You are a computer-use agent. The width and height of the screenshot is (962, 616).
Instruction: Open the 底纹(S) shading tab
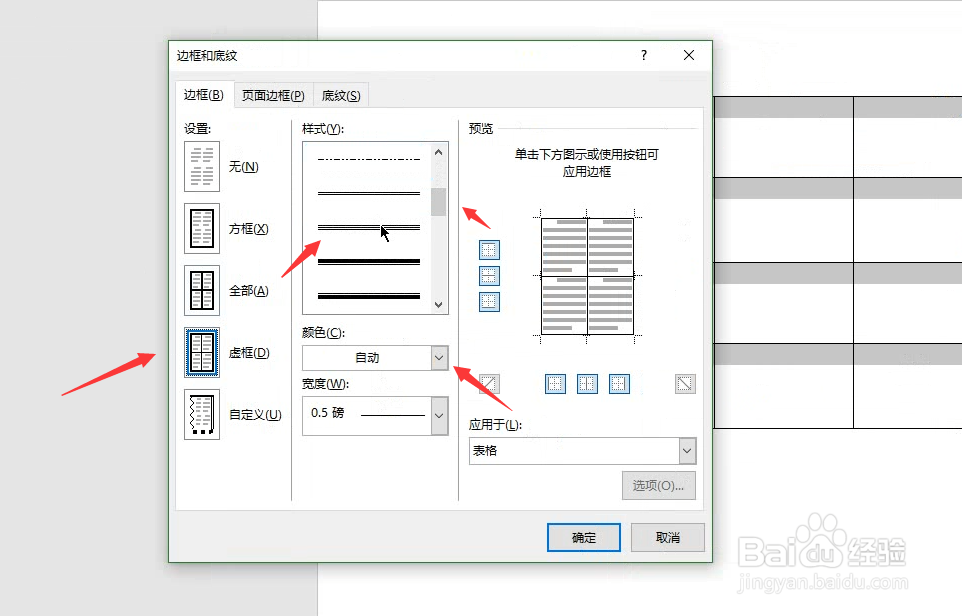pyautogui.click(x=341, y=96)
